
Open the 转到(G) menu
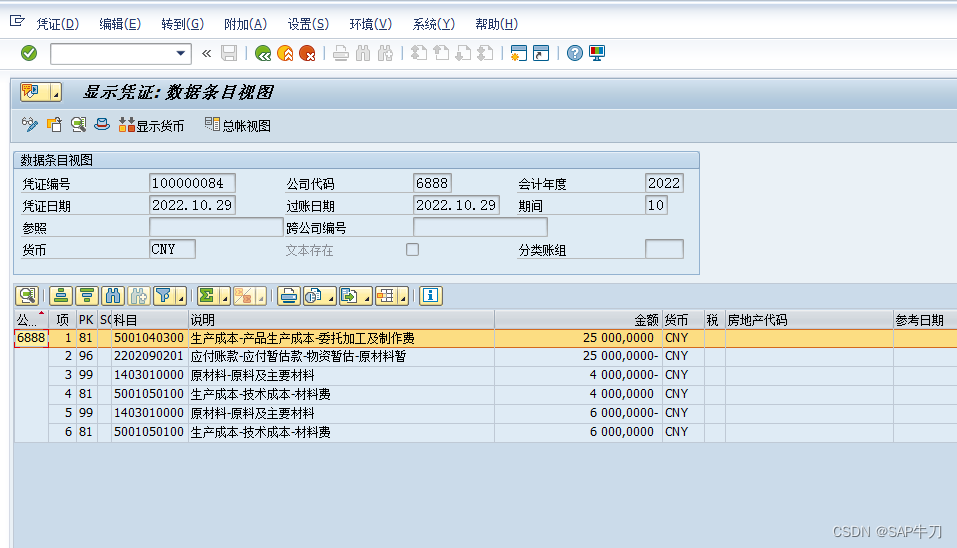[x=182, y=24]
